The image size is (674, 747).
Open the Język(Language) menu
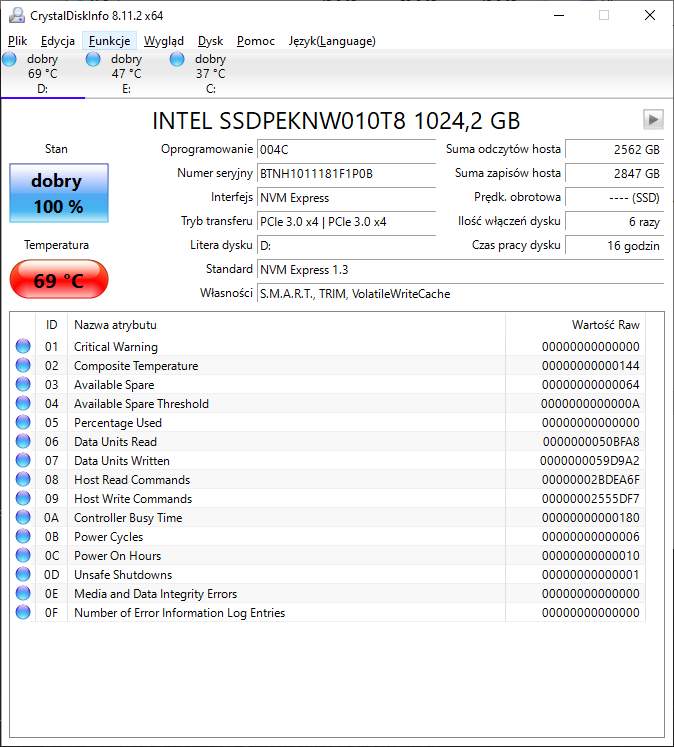click(332, 41)
